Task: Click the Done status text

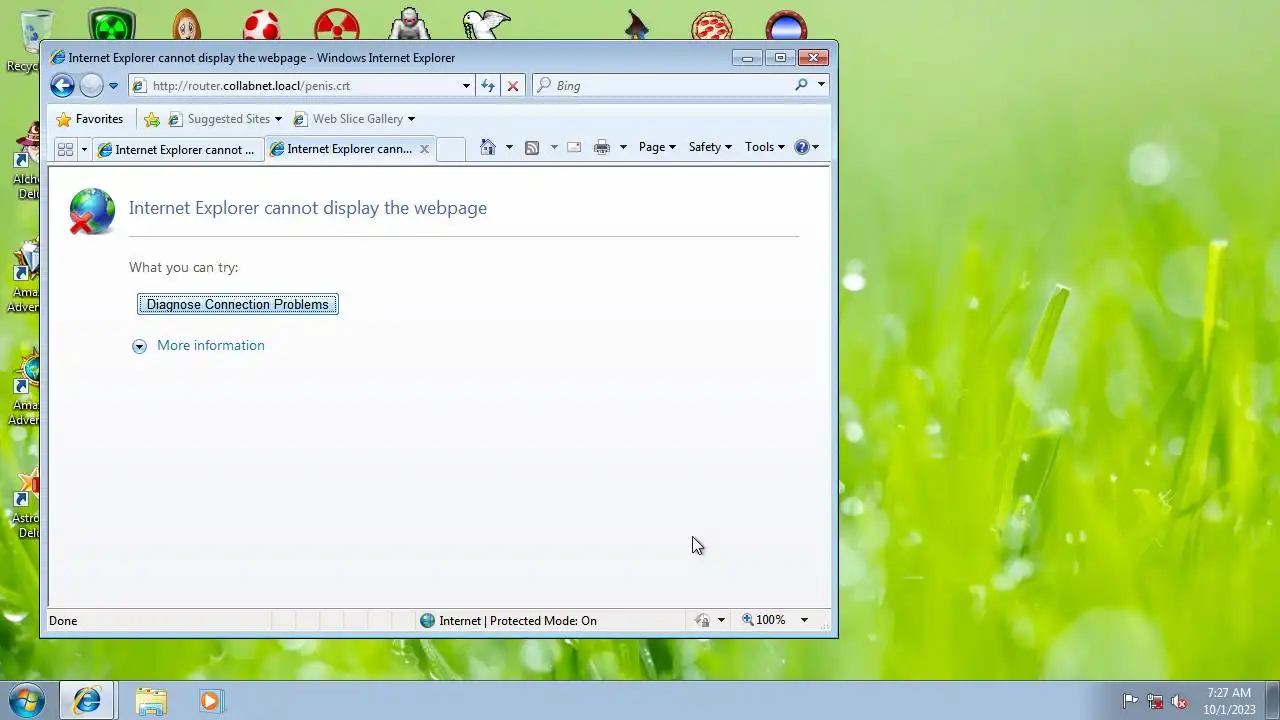Action: 63,620
